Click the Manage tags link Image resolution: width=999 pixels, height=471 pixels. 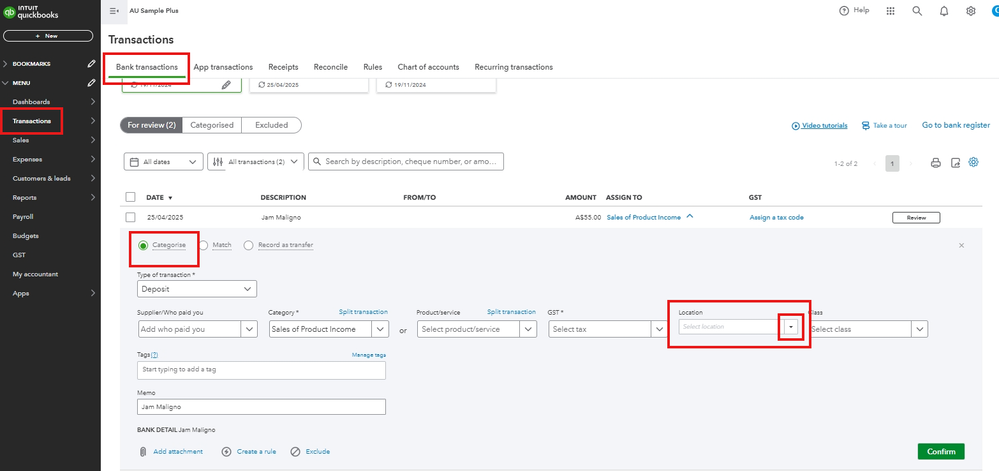pyautogui.click(x=369, y=355)
